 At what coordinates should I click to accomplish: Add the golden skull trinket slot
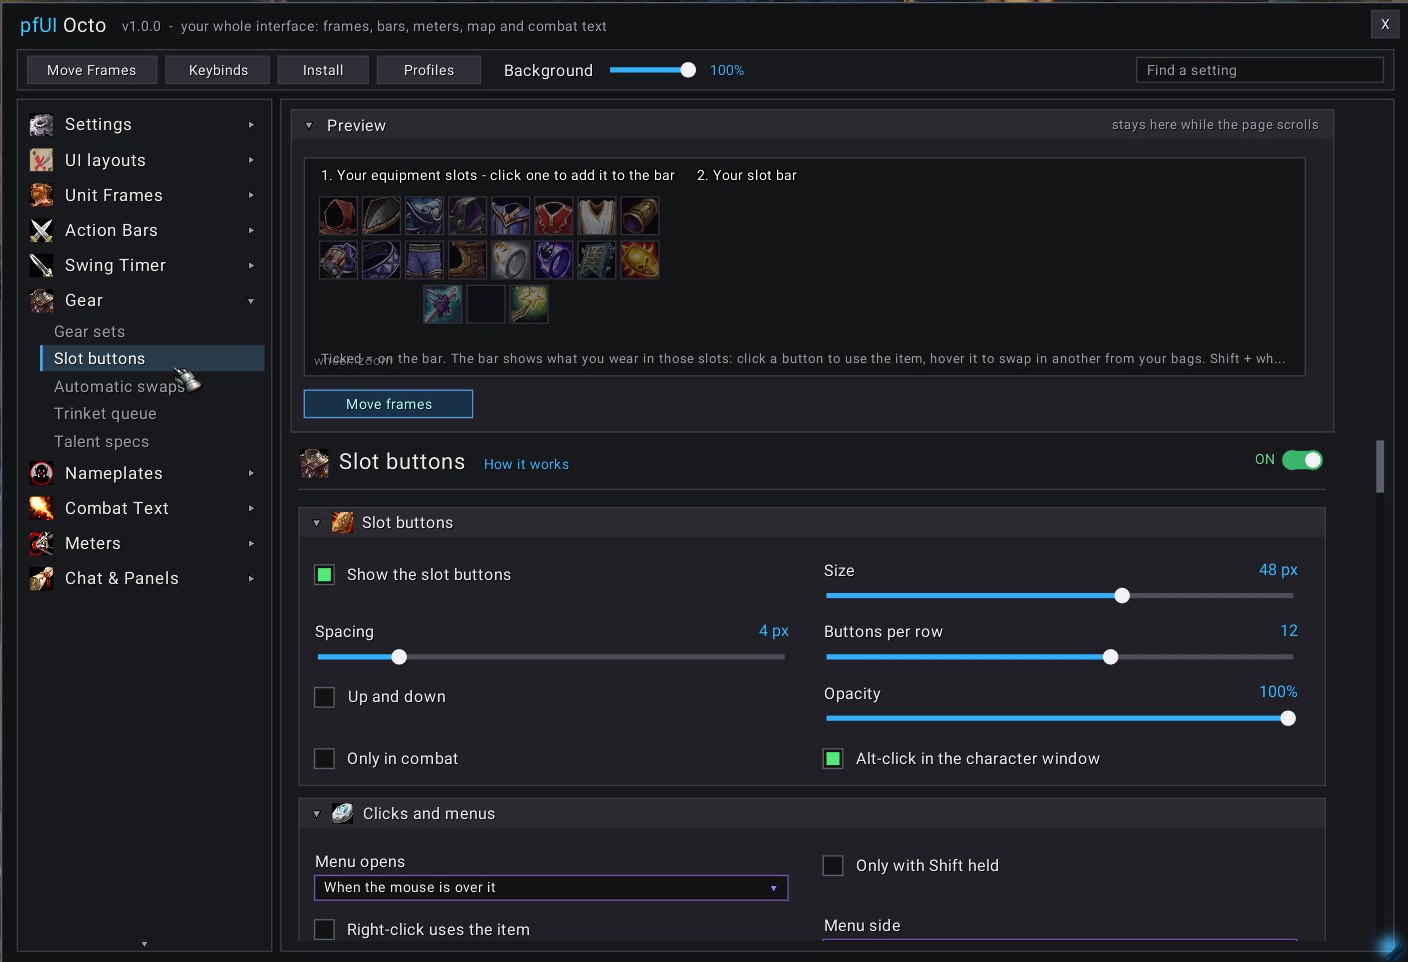point(639,260)
